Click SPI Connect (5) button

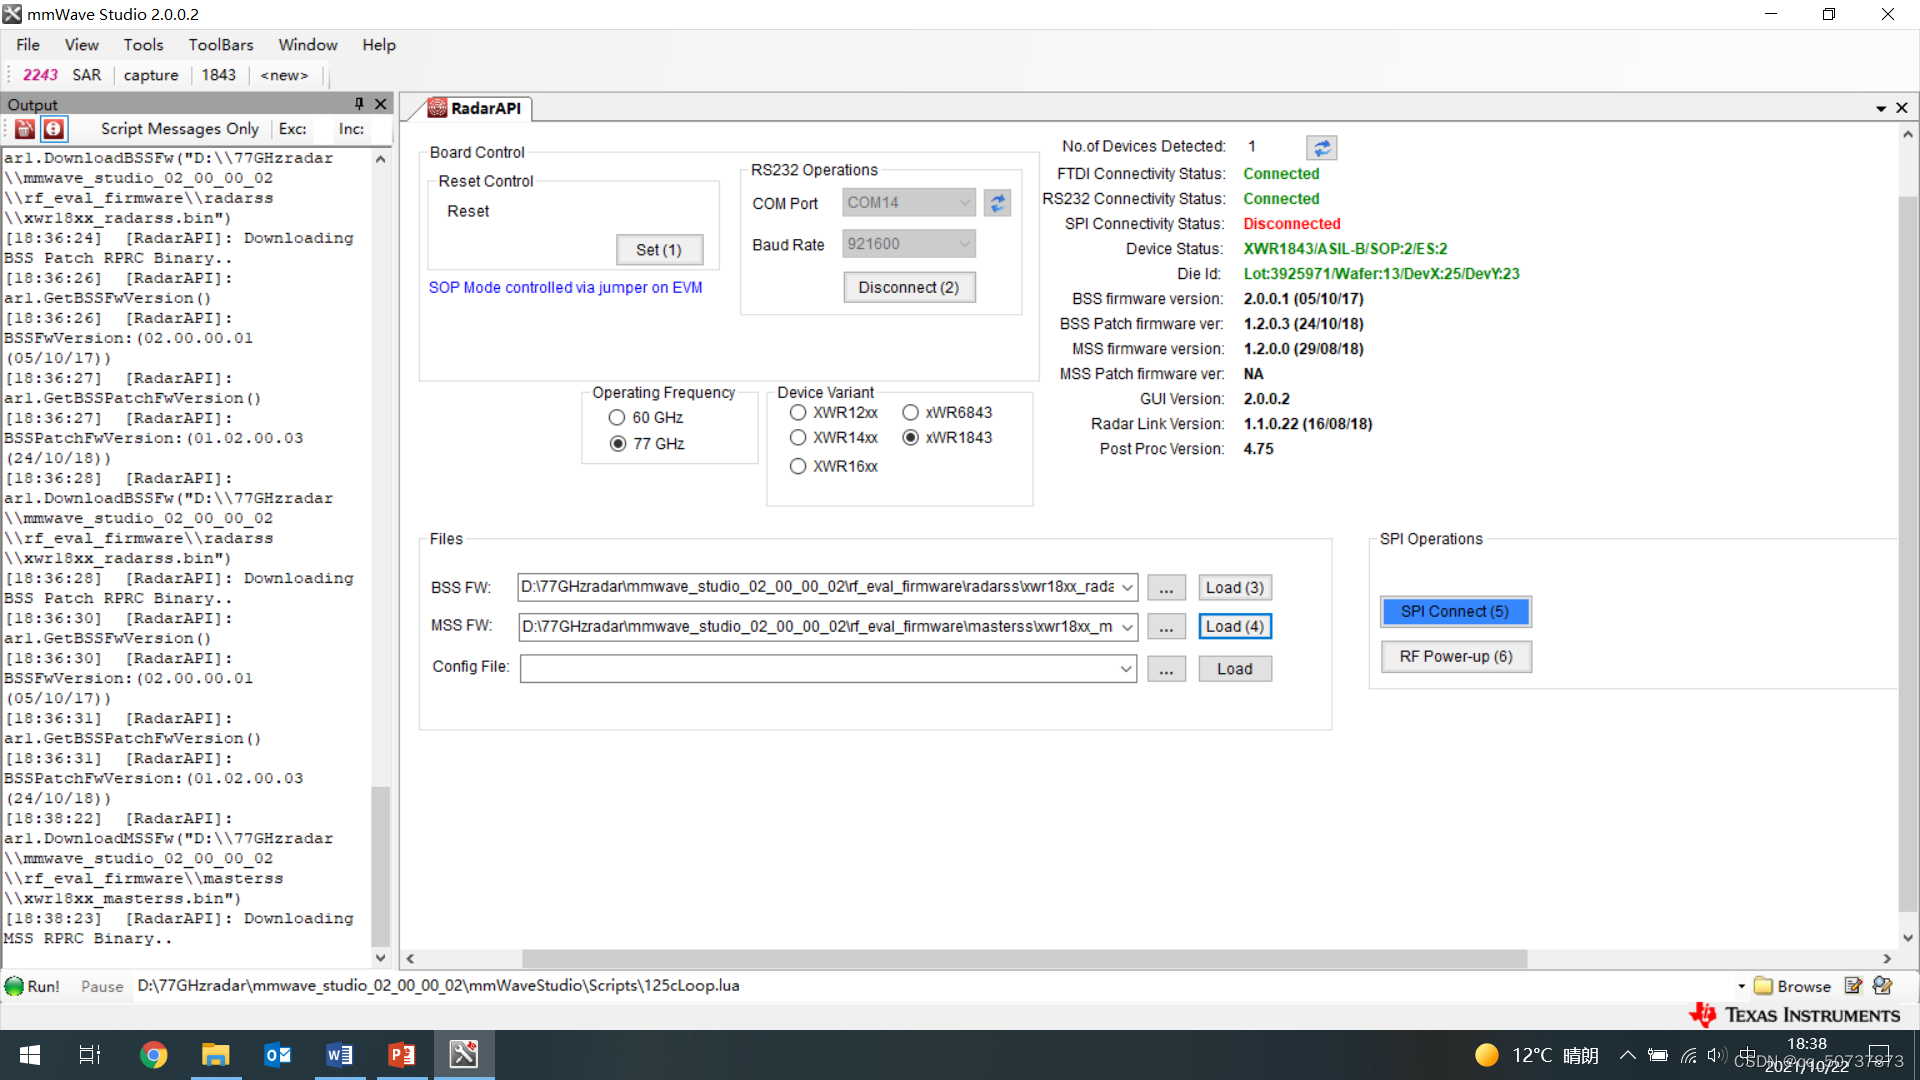pos(1455,612)
